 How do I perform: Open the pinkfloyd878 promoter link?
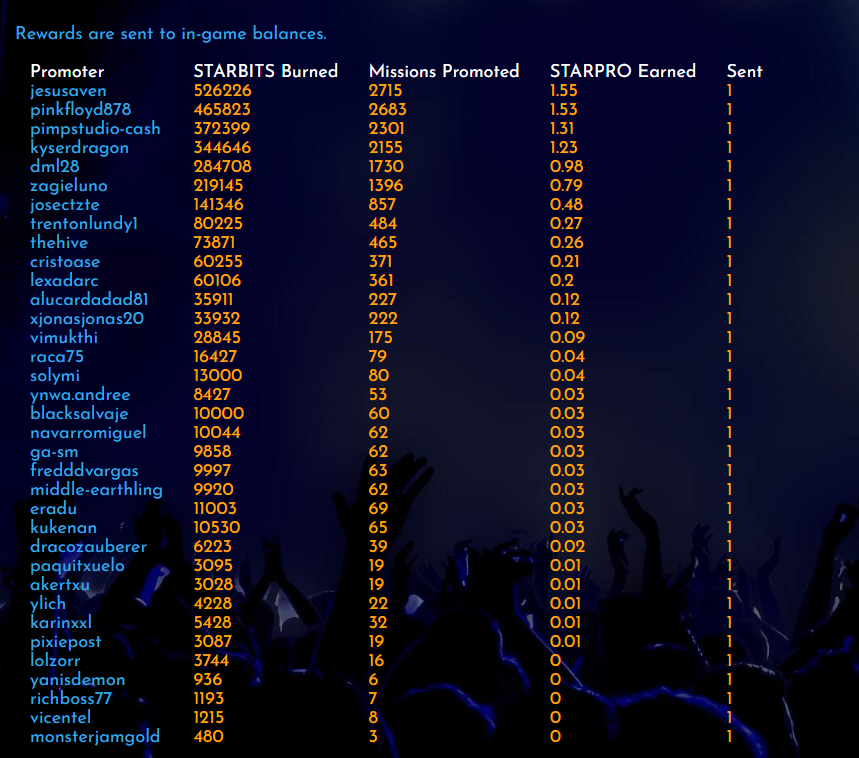(81, 110)
